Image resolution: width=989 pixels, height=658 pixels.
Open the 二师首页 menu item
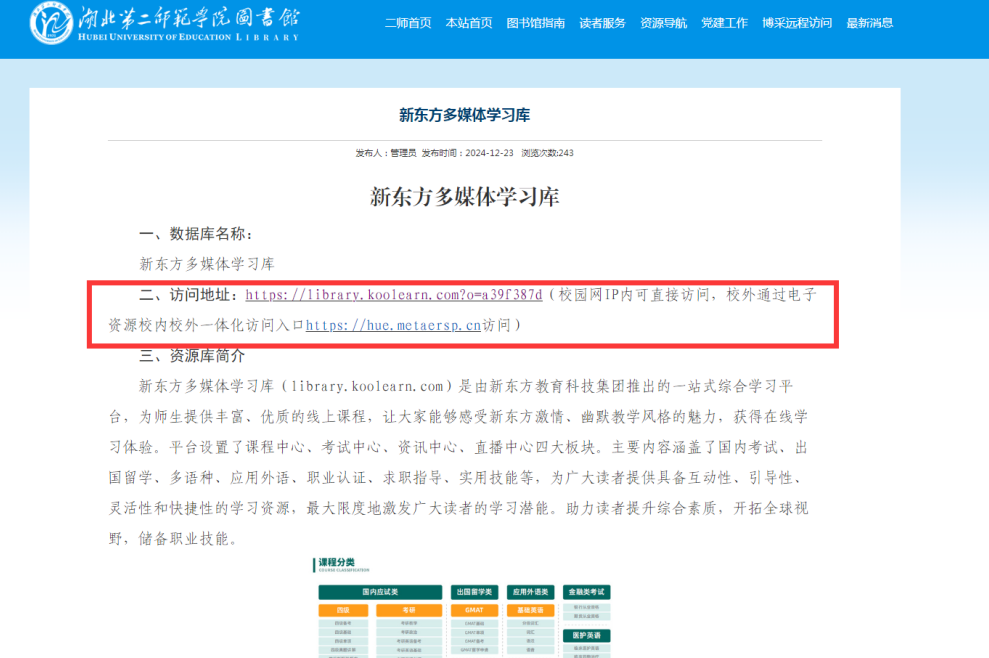(408, 23)
